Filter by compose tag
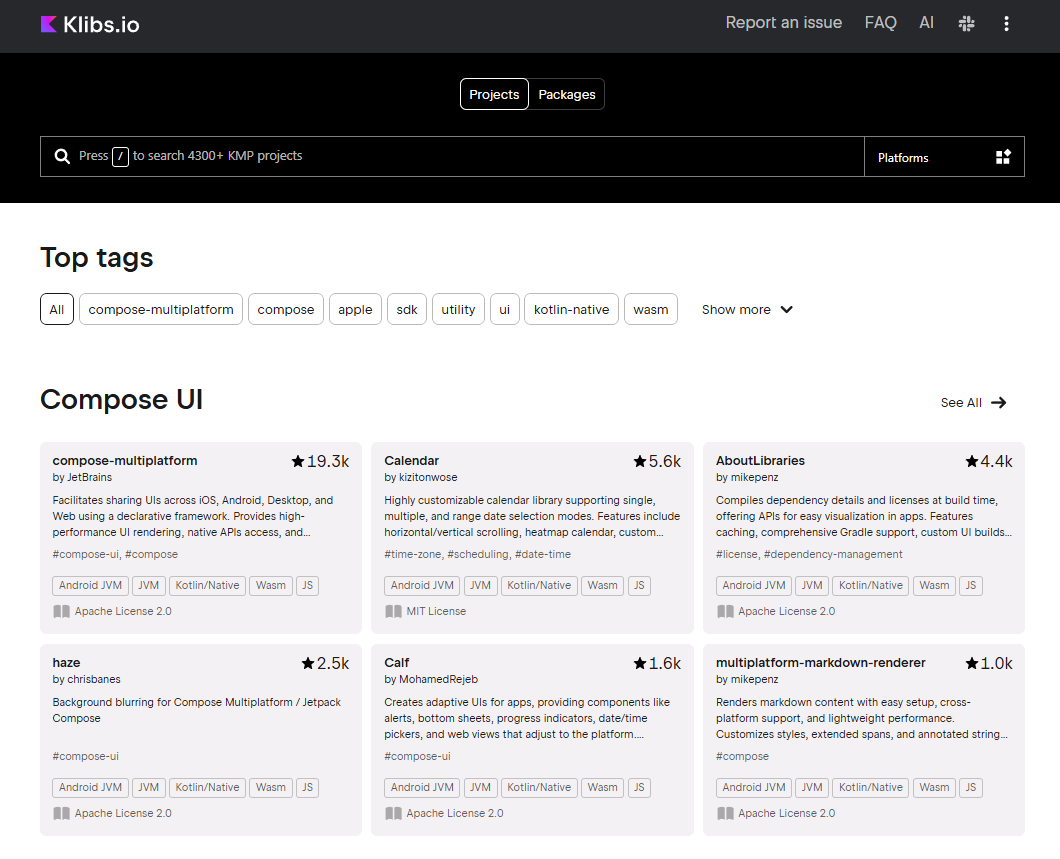Image resolution: width=1060 pixels, height=859 pixels. [286, 310]
